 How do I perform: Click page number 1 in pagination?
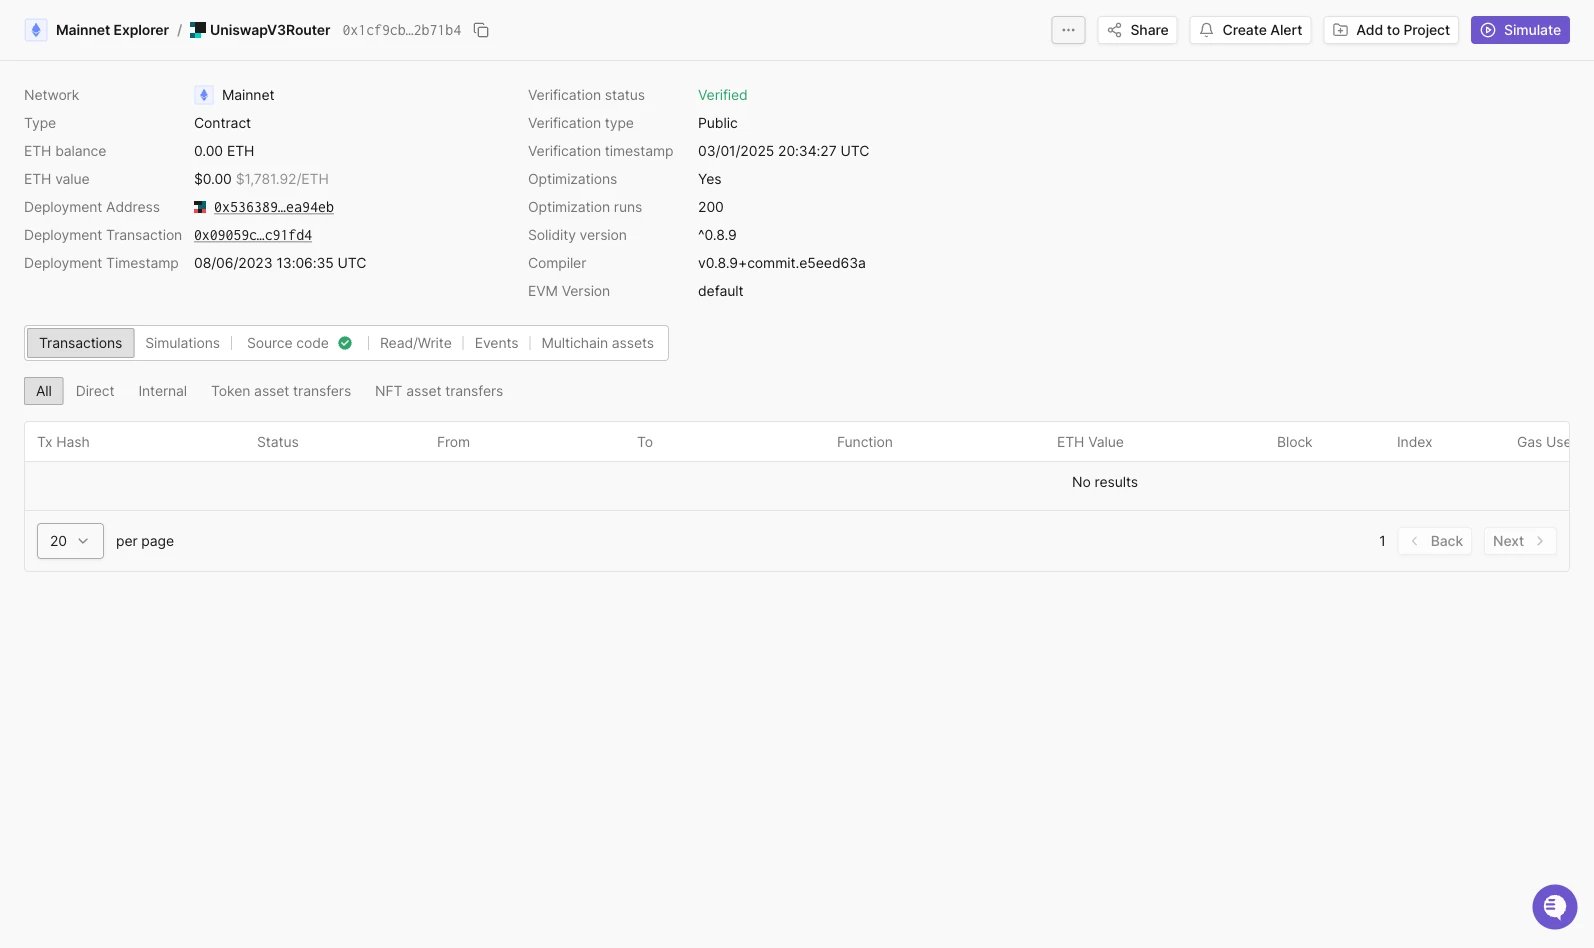coord(1382,541)
